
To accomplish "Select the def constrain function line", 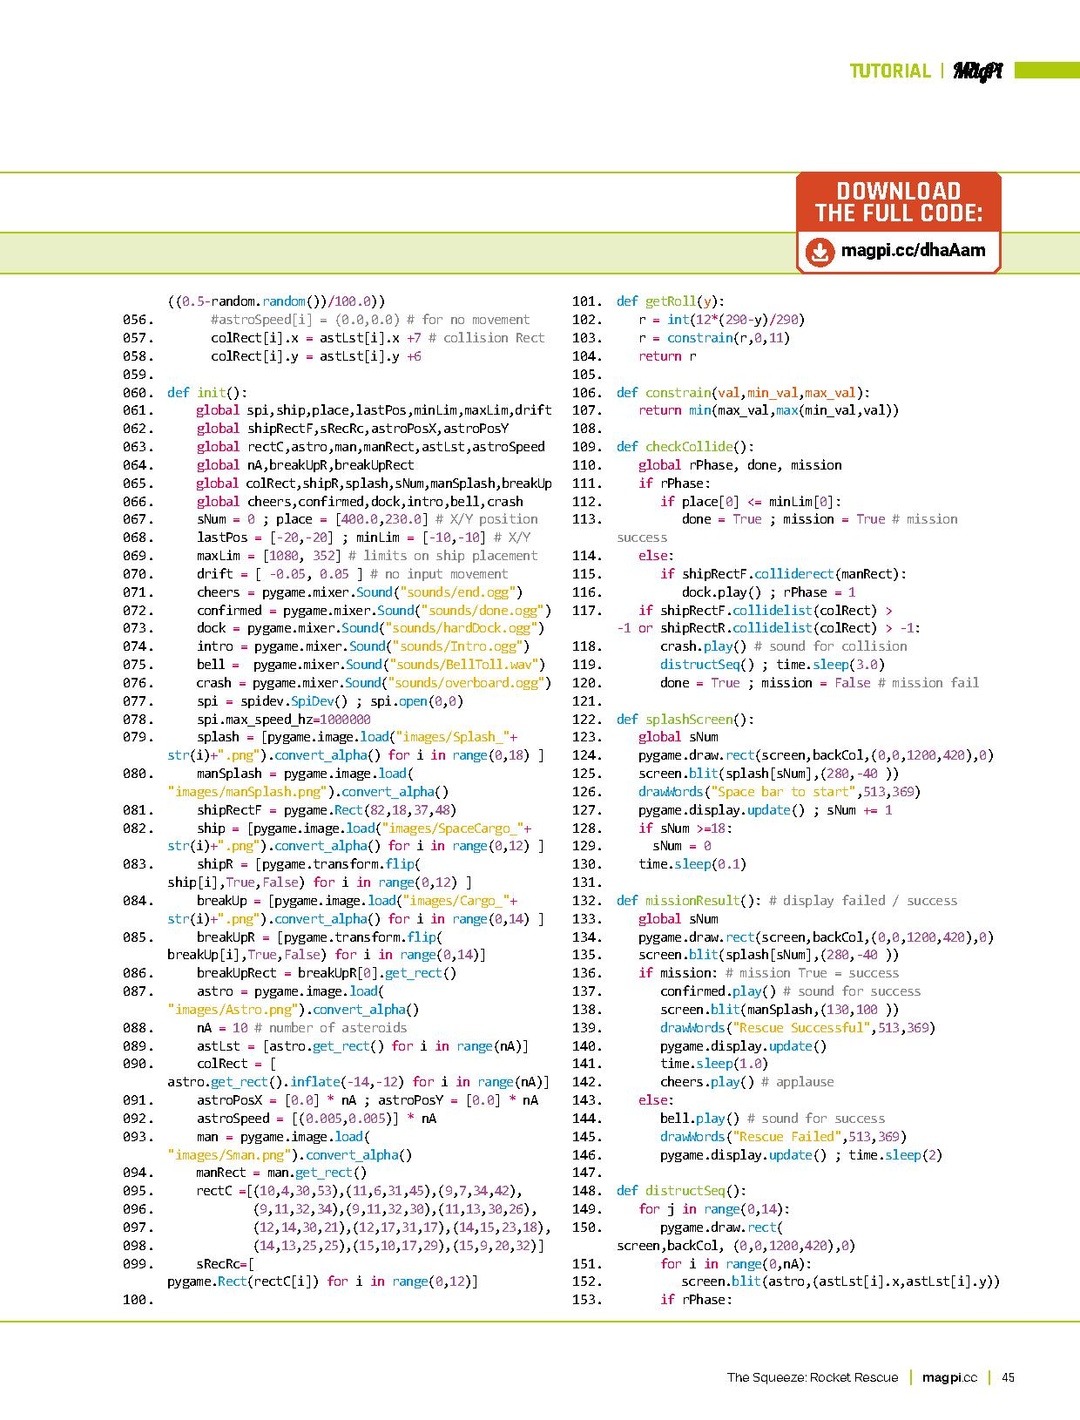I will click(742, 393).
